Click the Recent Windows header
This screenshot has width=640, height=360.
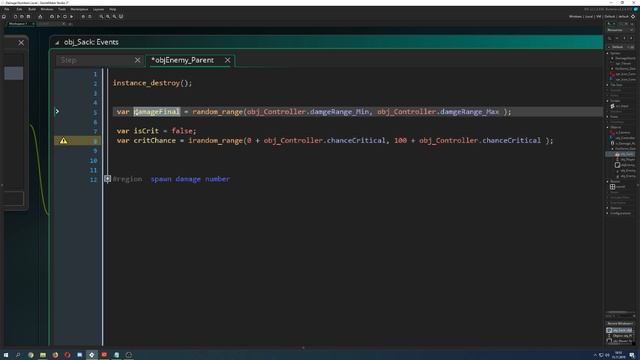tap(619, 323)
